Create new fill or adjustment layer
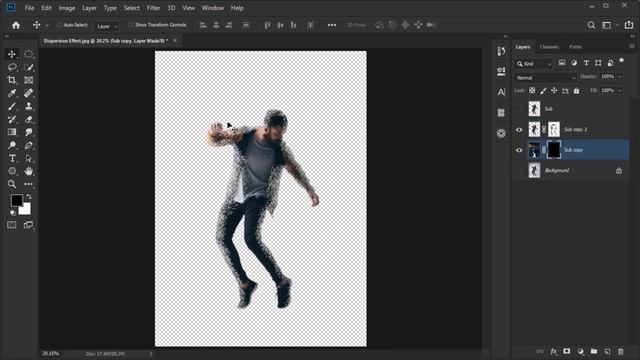This screenshot has width=640, height=360. (x=580, y=351)
